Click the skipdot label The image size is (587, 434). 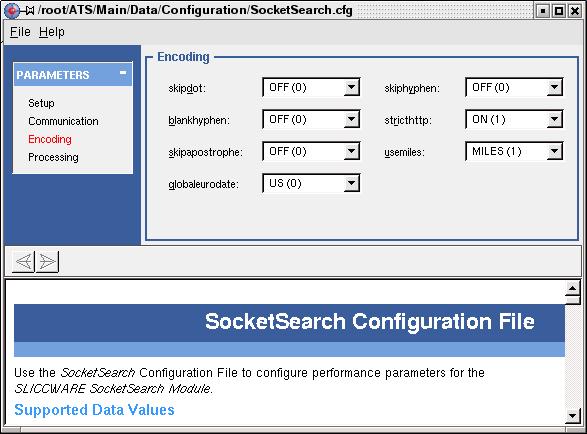pos(187,88)
